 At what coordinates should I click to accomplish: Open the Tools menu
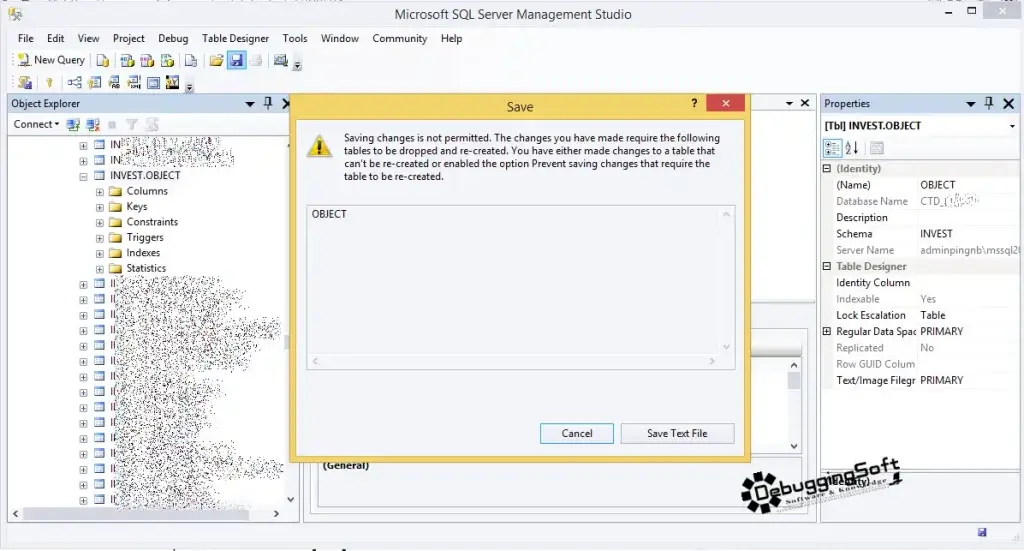click(295, 39)
